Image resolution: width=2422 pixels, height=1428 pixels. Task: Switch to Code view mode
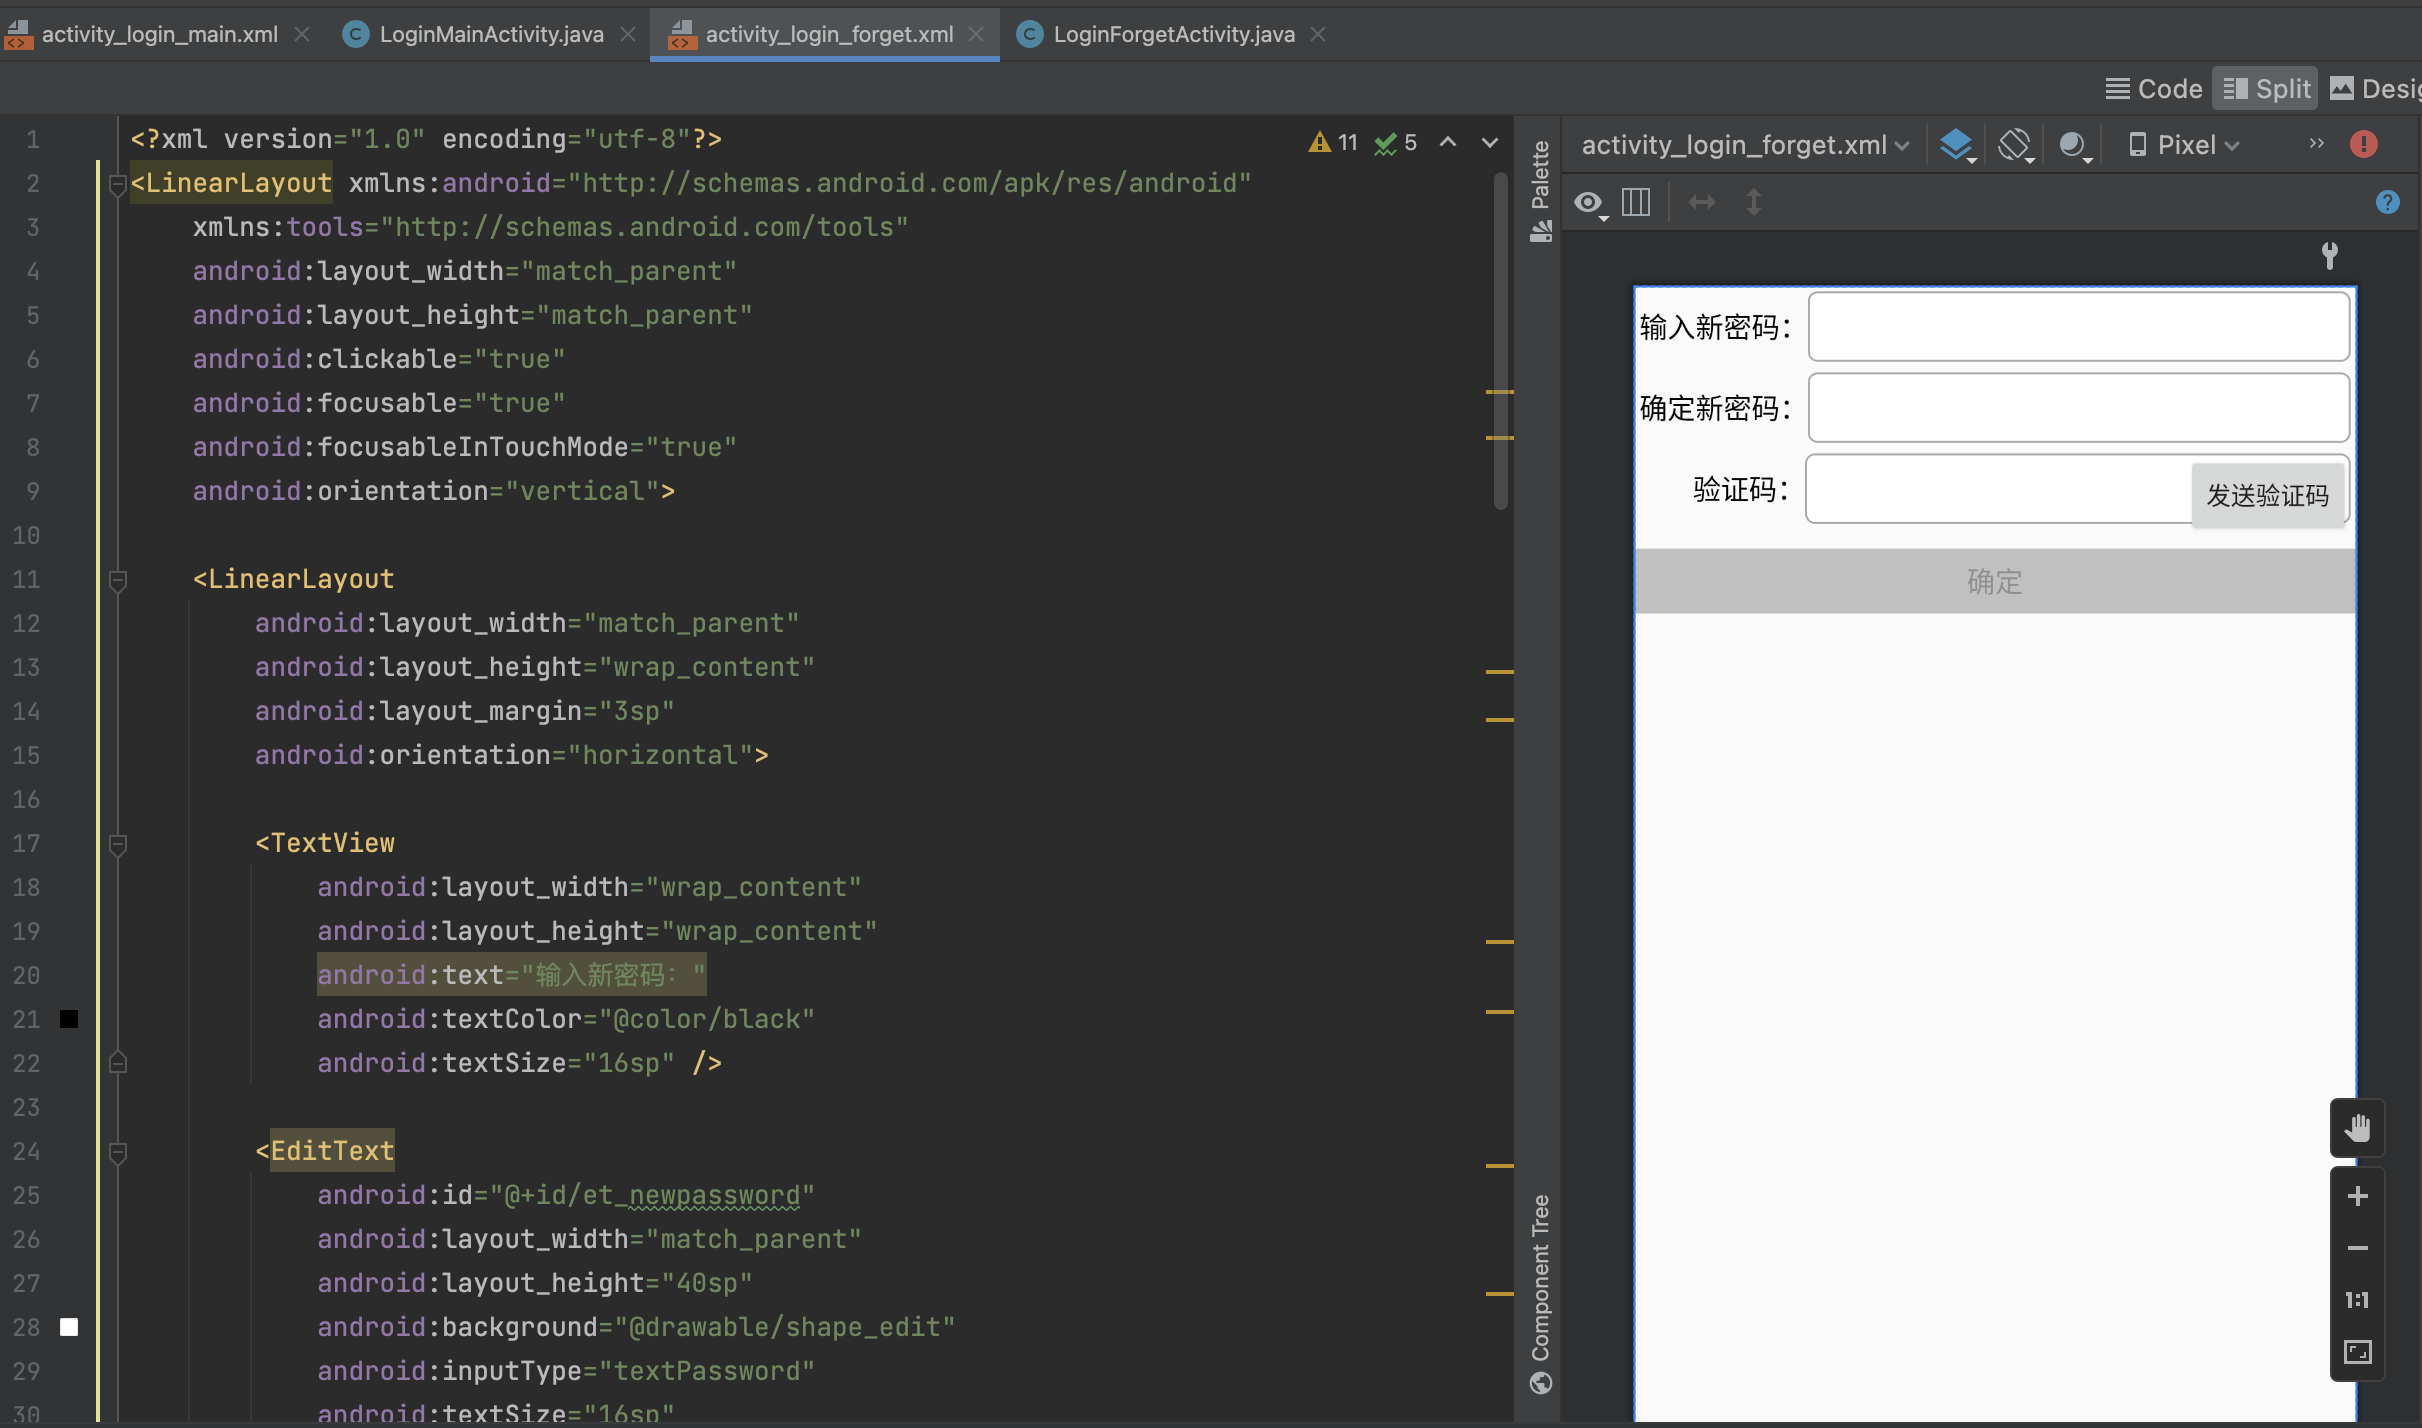[2153, 89]
